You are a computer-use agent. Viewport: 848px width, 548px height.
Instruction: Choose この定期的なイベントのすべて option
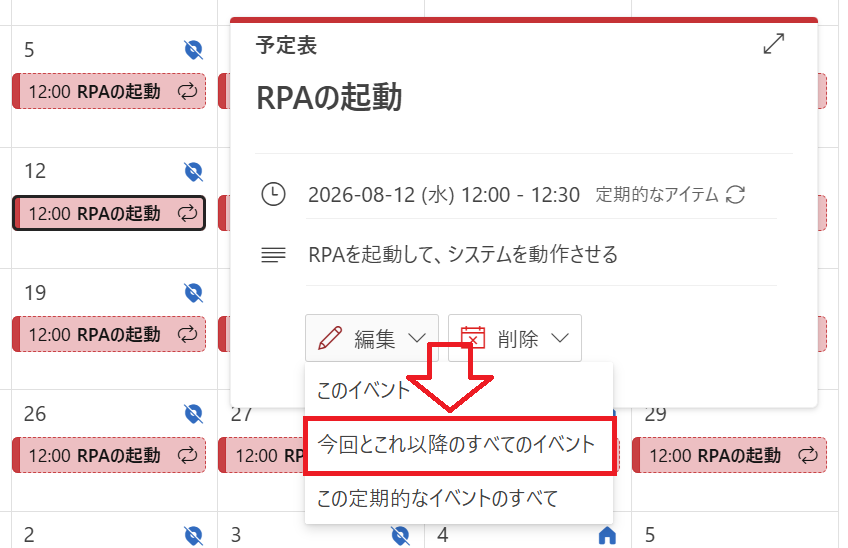pos(437,498)
